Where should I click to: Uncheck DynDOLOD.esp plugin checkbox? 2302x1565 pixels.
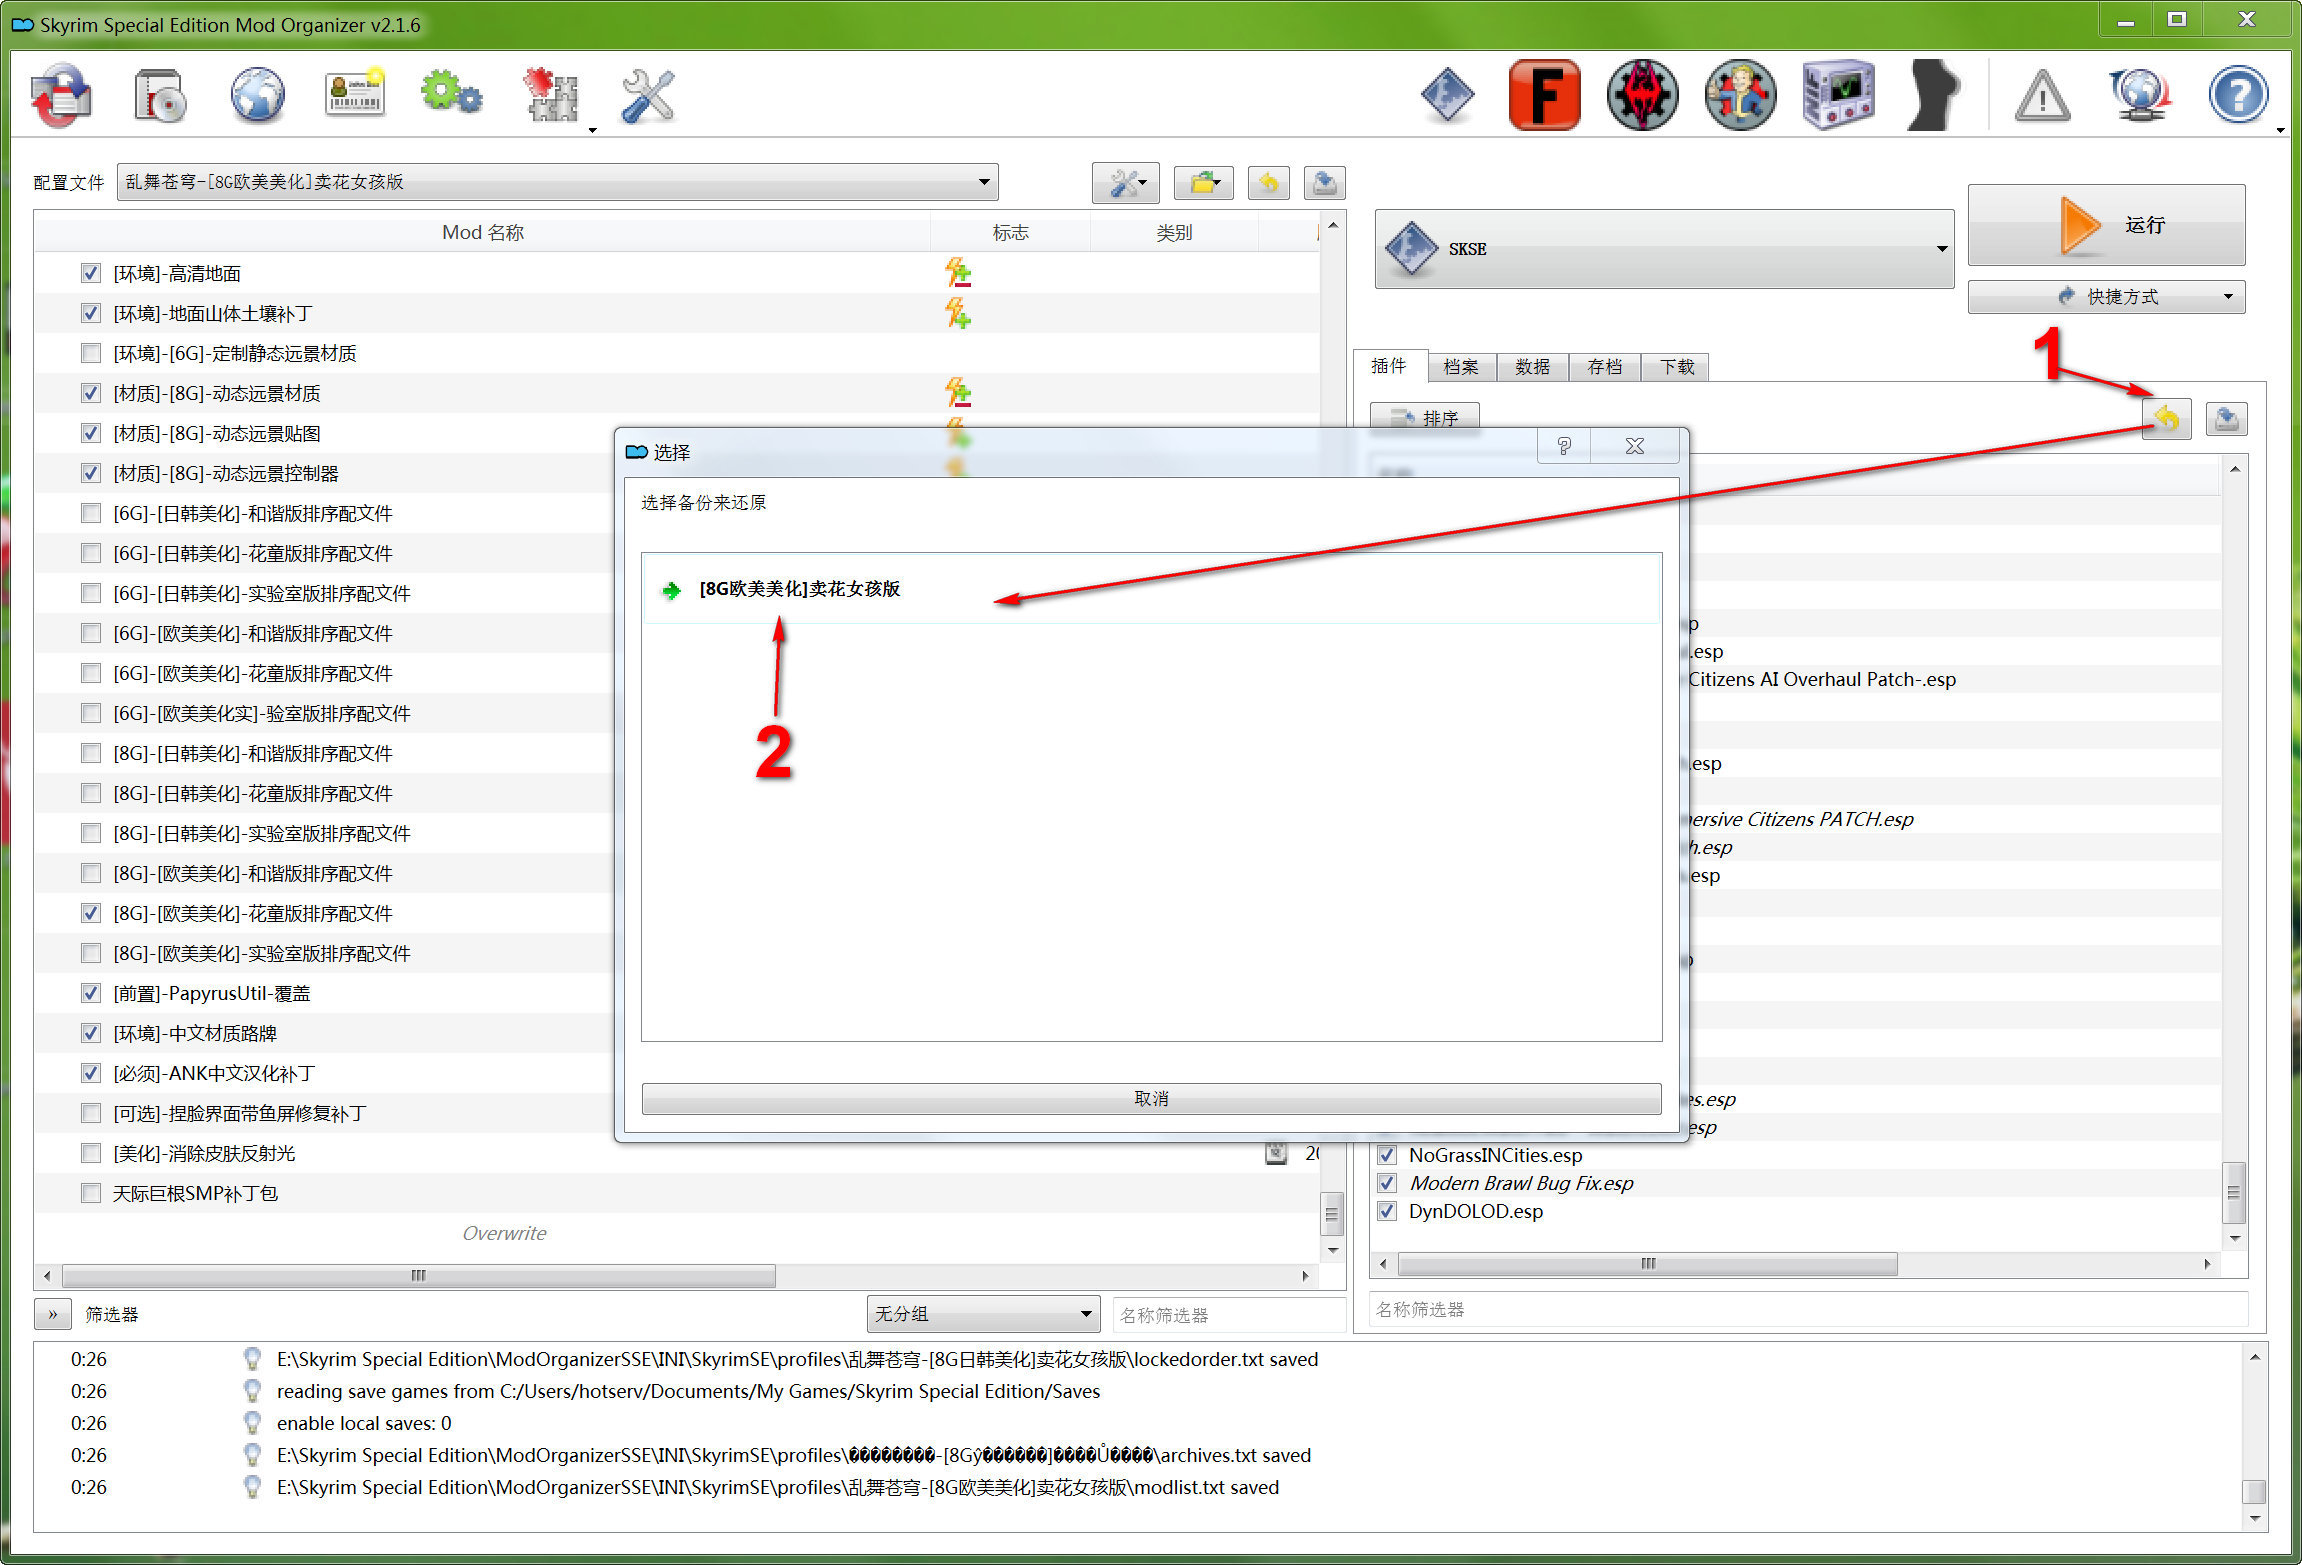[1387, 1211]
